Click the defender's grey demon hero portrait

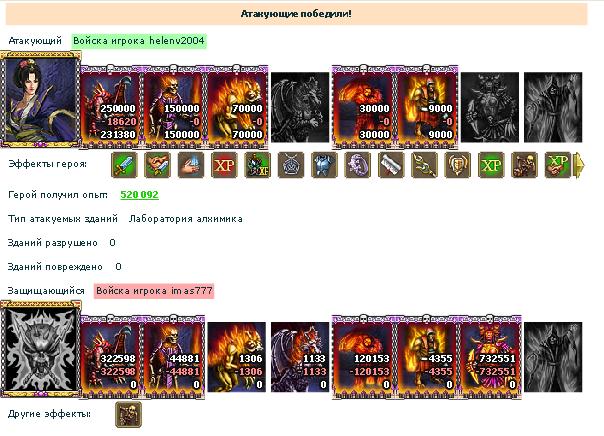point(41,350)
